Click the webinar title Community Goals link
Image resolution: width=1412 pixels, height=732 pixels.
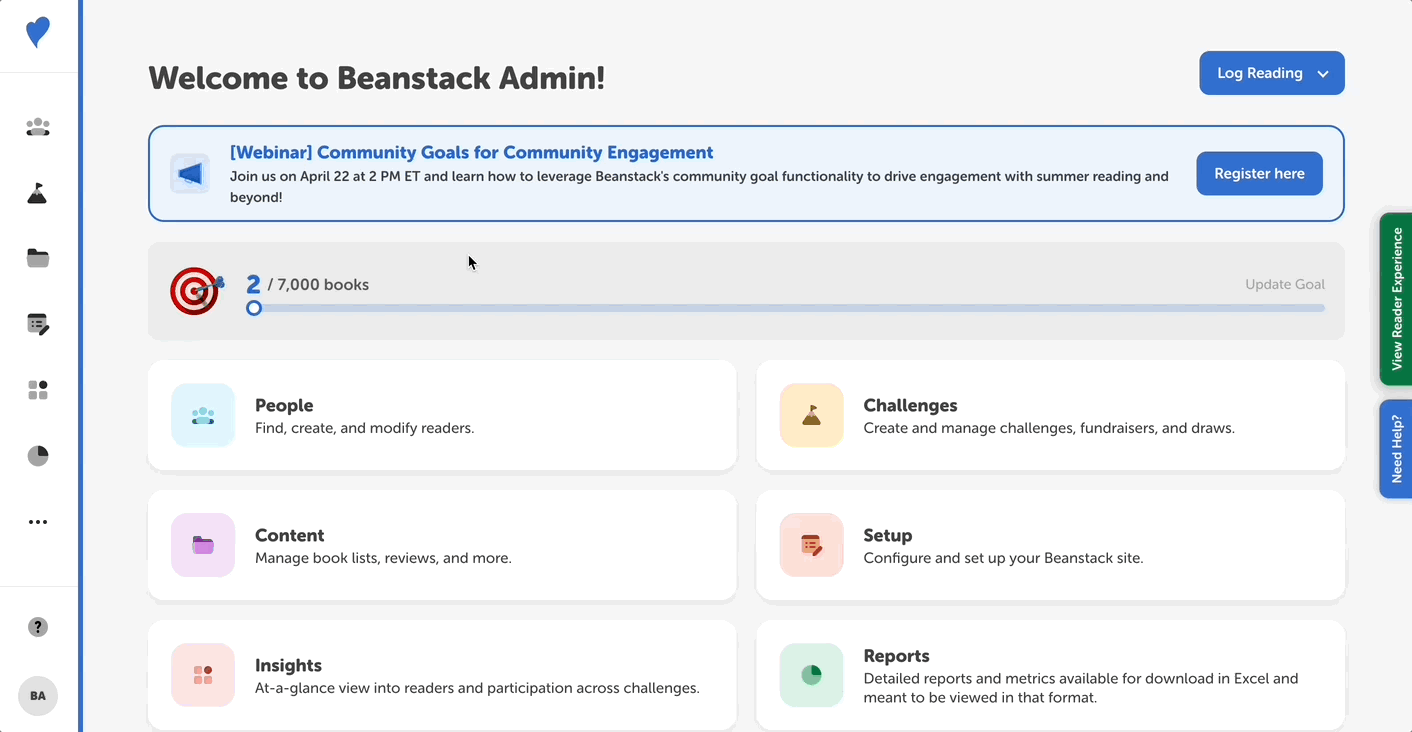[x=471, y=152]
